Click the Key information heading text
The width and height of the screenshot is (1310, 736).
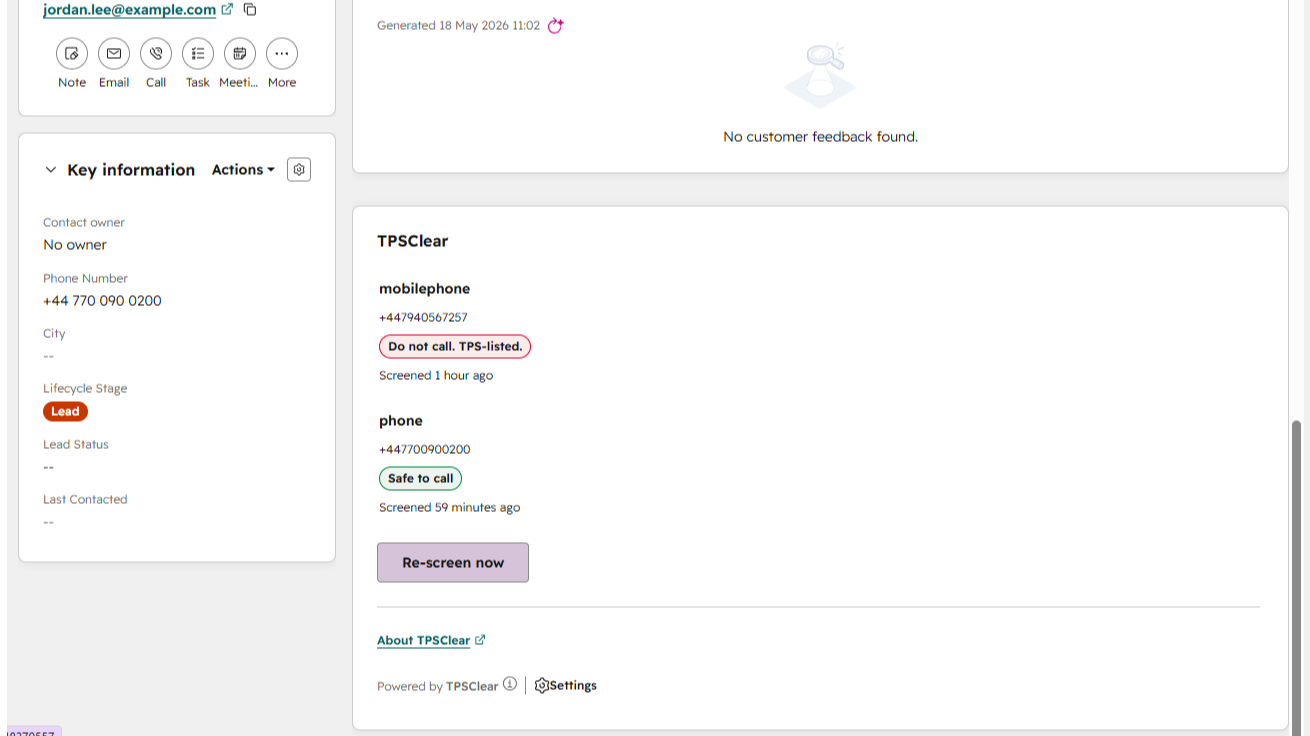131,170
